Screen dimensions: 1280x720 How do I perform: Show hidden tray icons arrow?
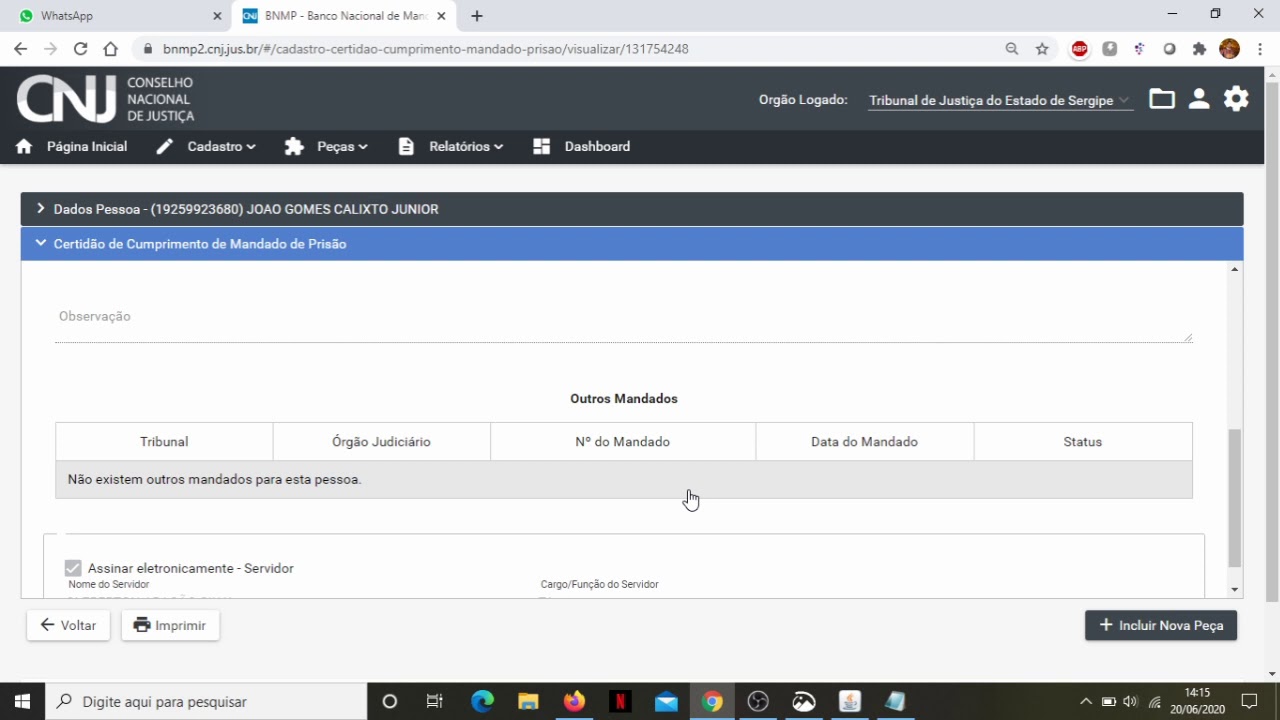tap(1086, 701)
